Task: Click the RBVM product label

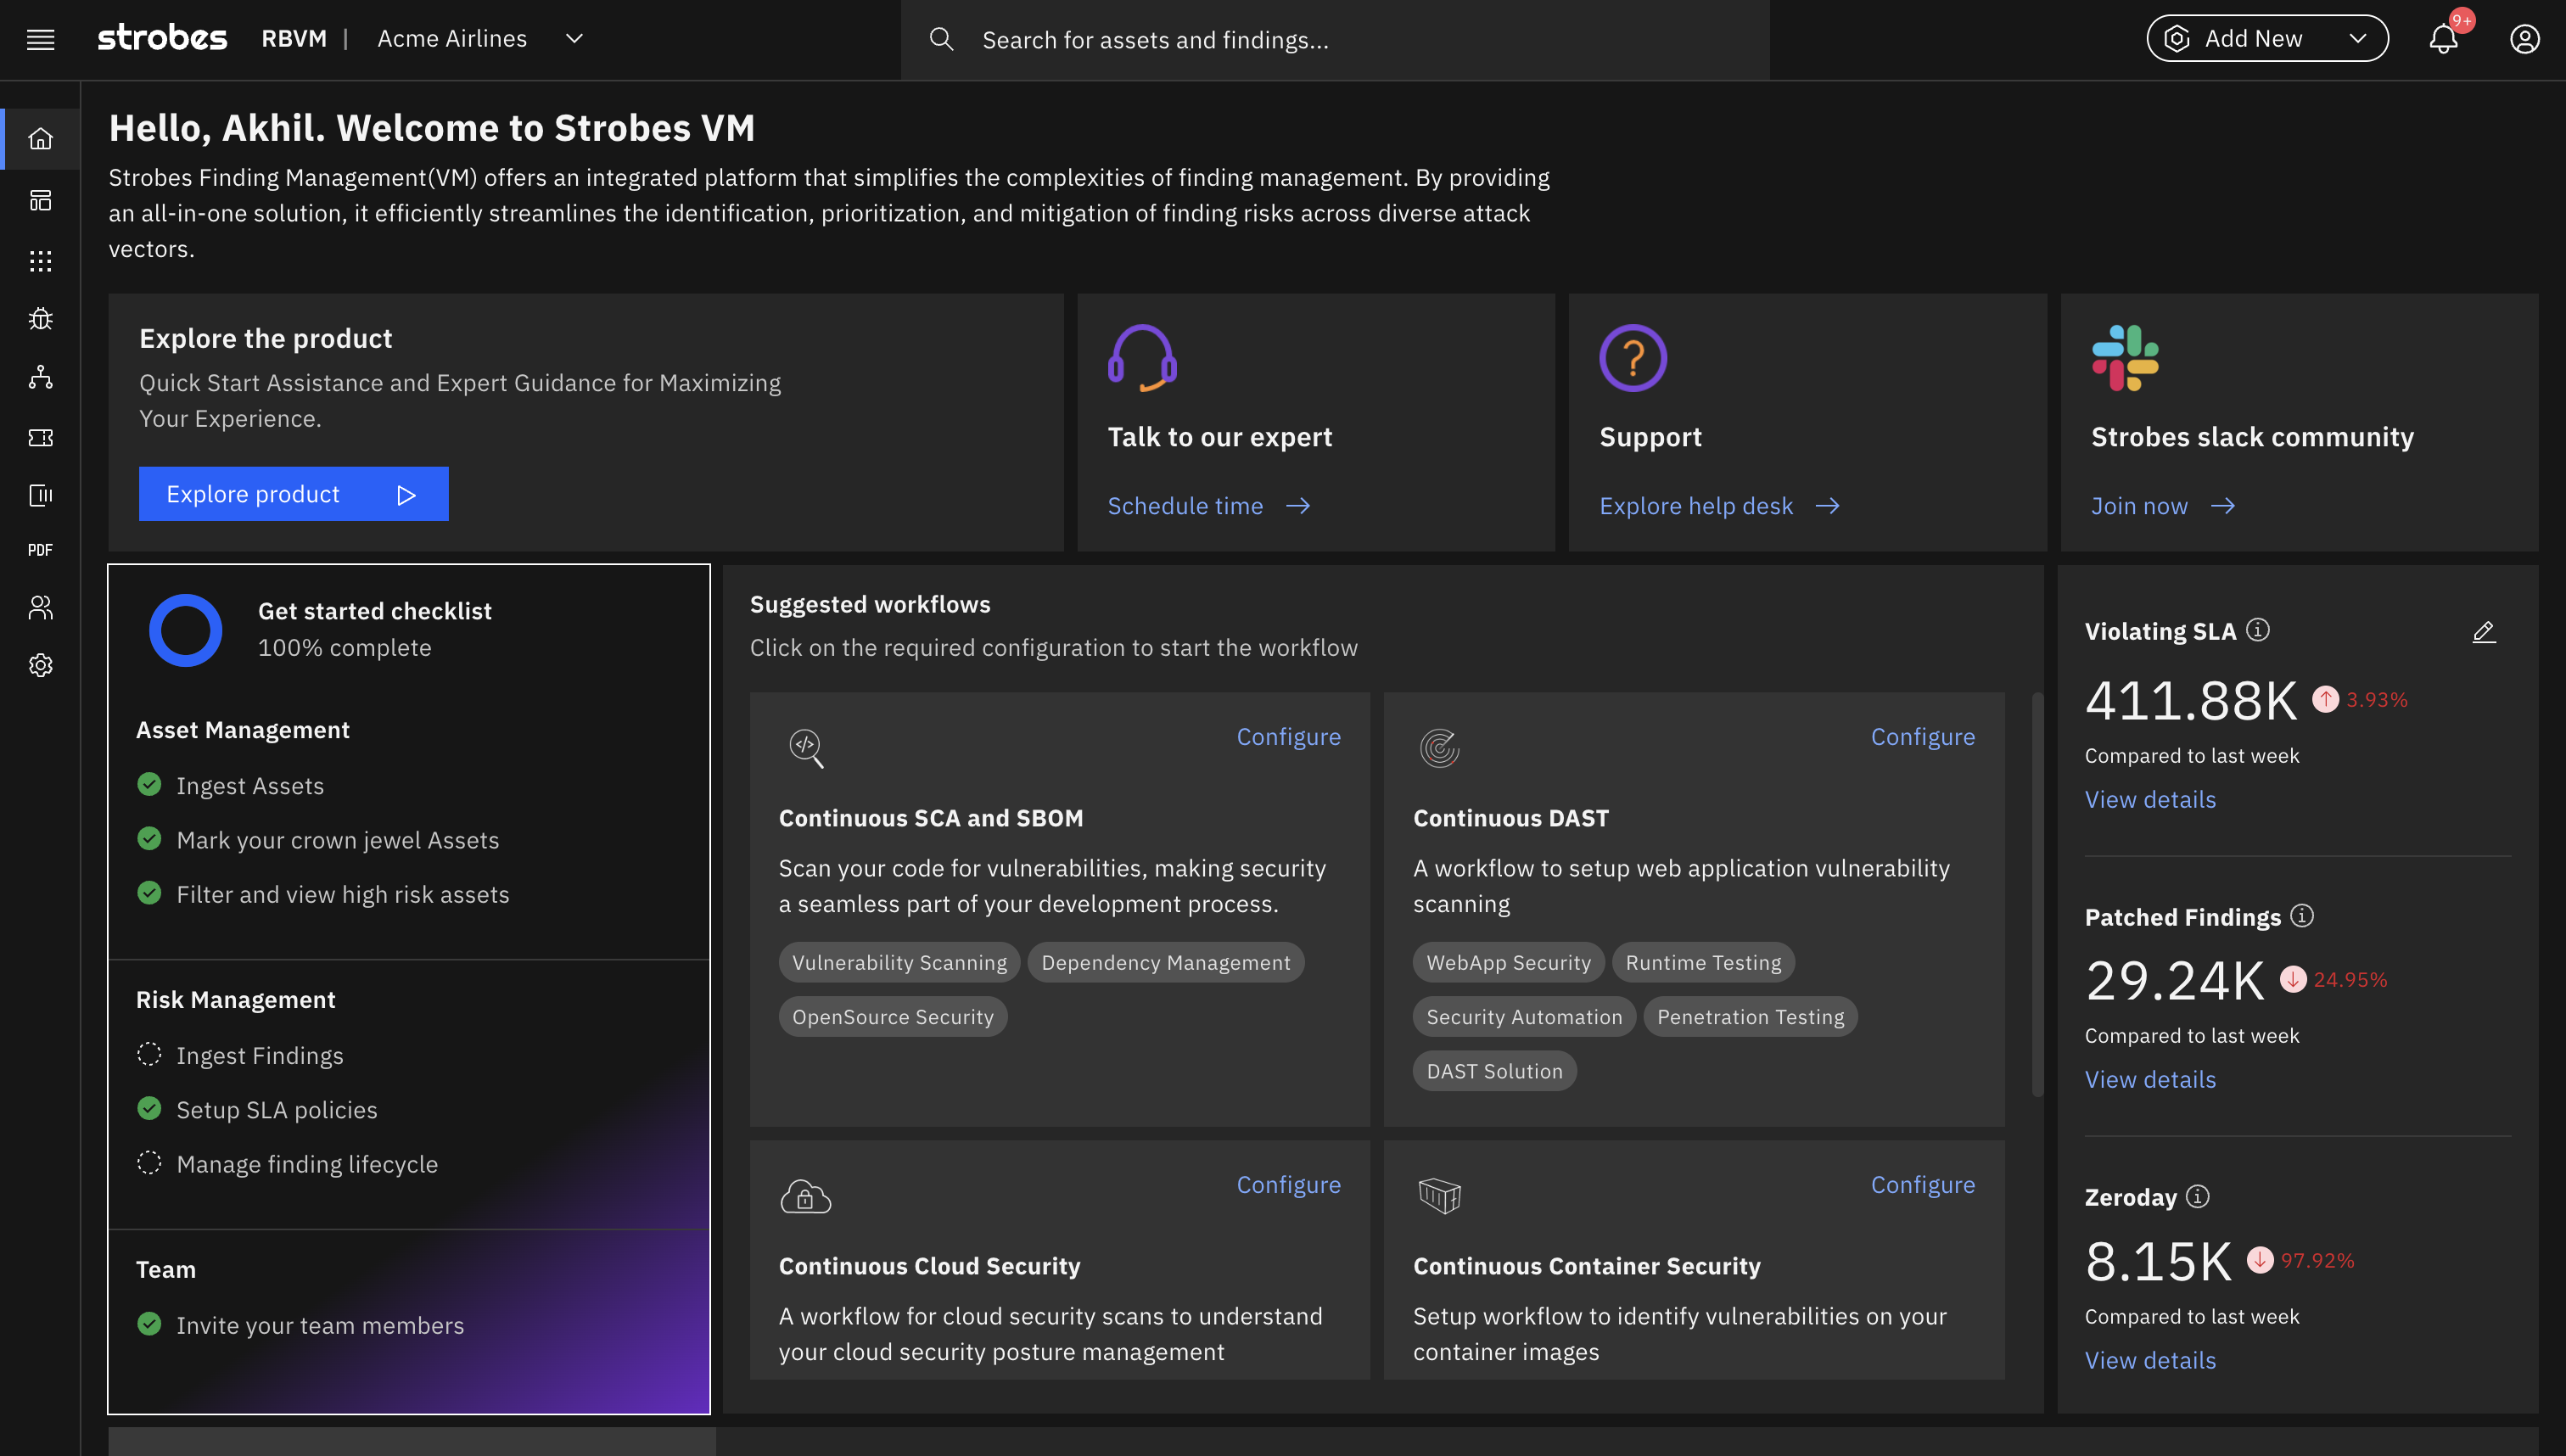Action: tap(294, 39)
